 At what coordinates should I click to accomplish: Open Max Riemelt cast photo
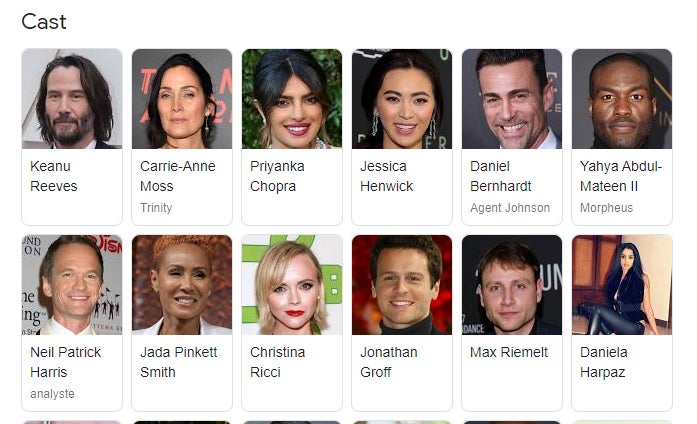512,285
